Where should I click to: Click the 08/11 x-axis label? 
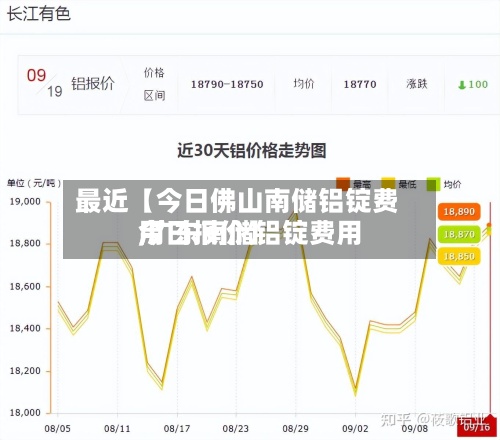(x=117, y=428)
